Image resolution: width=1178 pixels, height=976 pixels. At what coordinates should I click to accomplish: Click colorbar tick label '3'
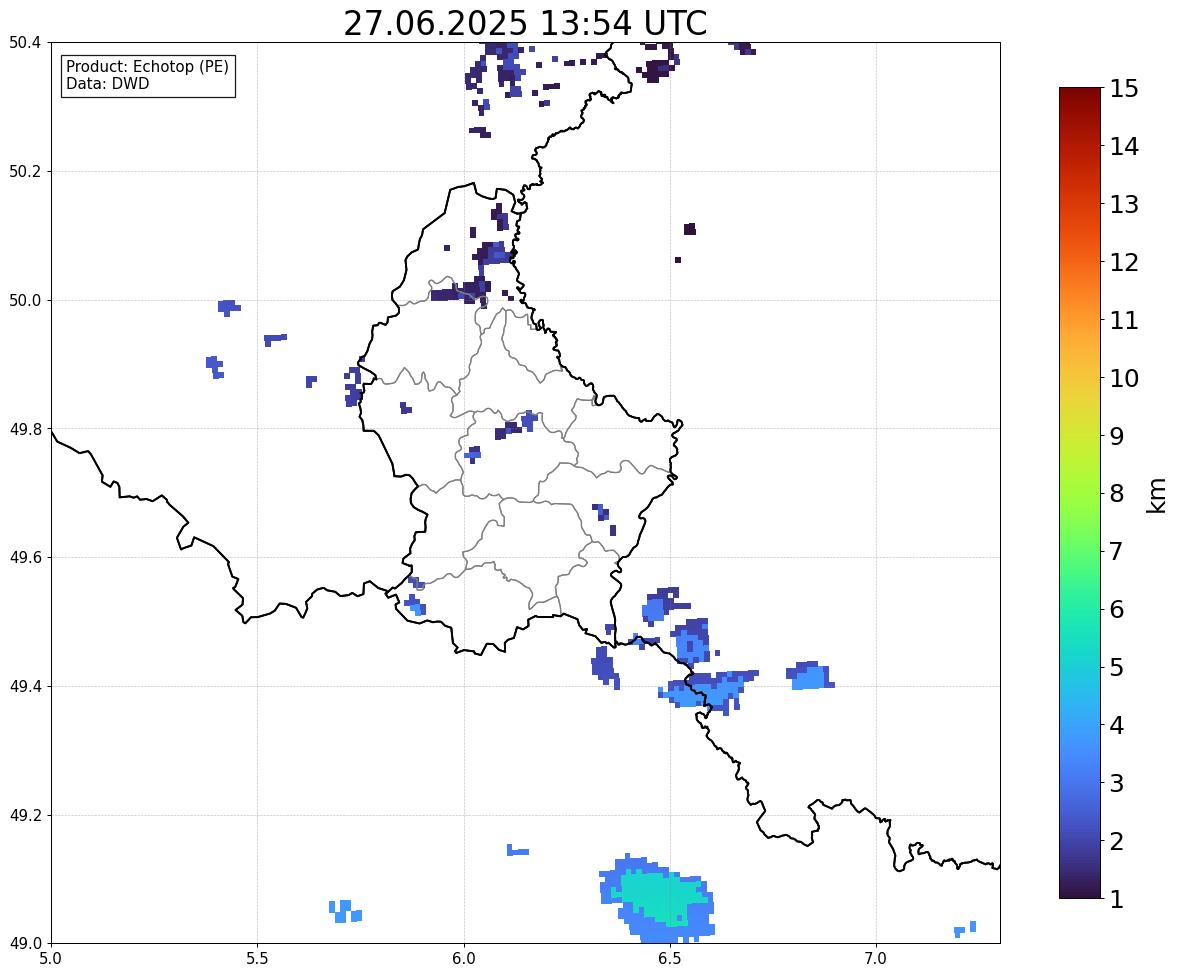[x=1117, y=783]
